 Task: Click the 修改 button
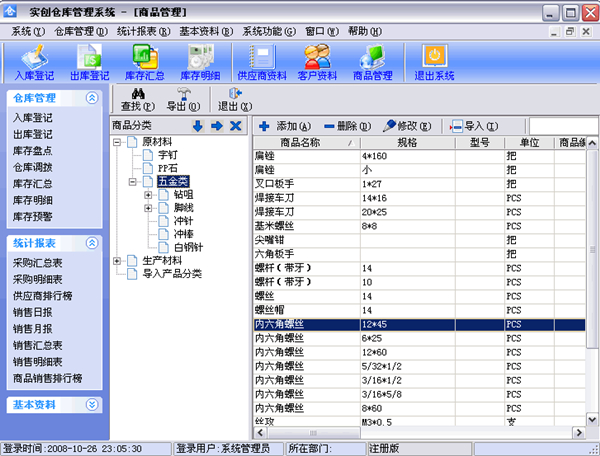tap(406, 126)
